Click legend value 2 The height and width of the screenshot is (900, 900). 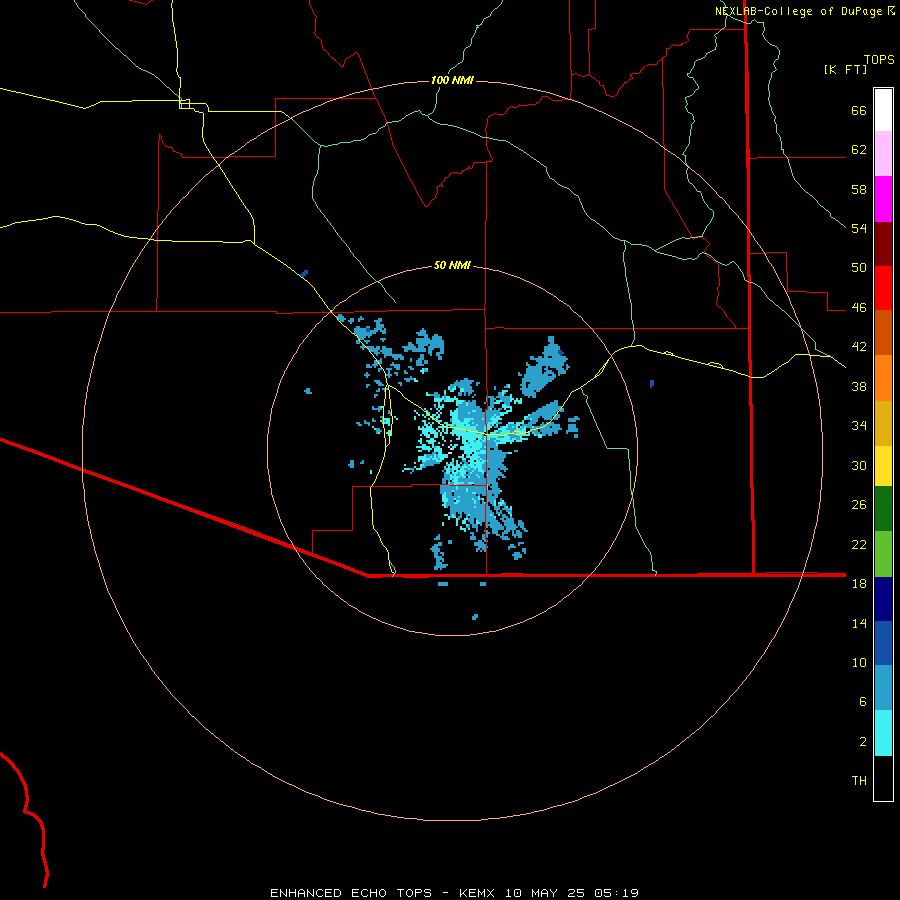click(863, 742)
